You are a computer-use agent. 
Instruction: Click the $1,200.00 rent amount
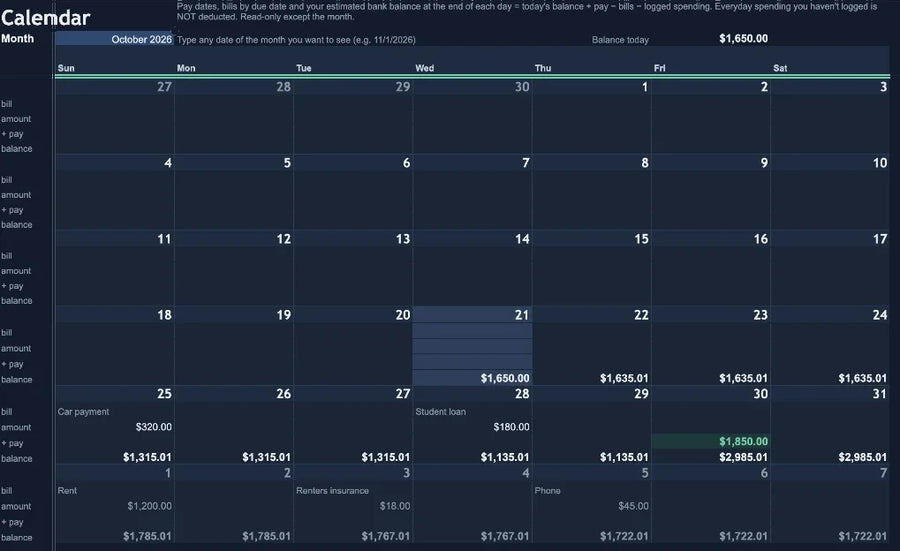(x=149, y=506)
